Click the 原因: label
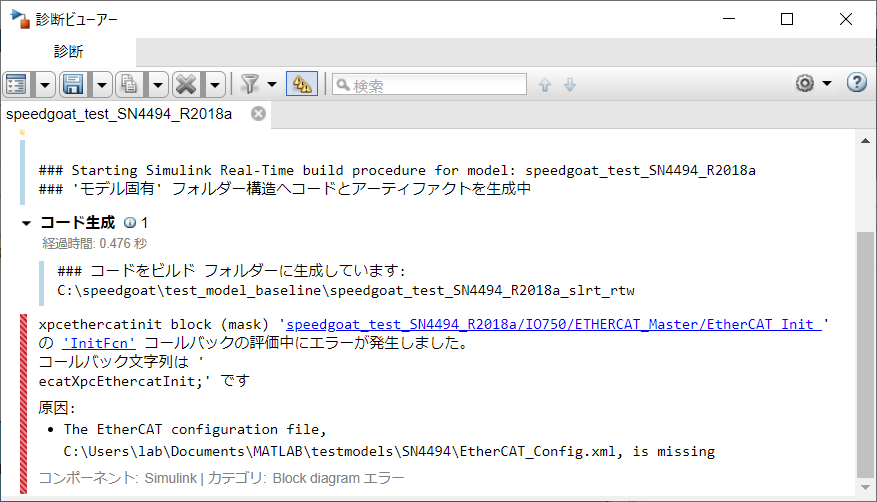877x502 pixels. [x=56, y=408]
